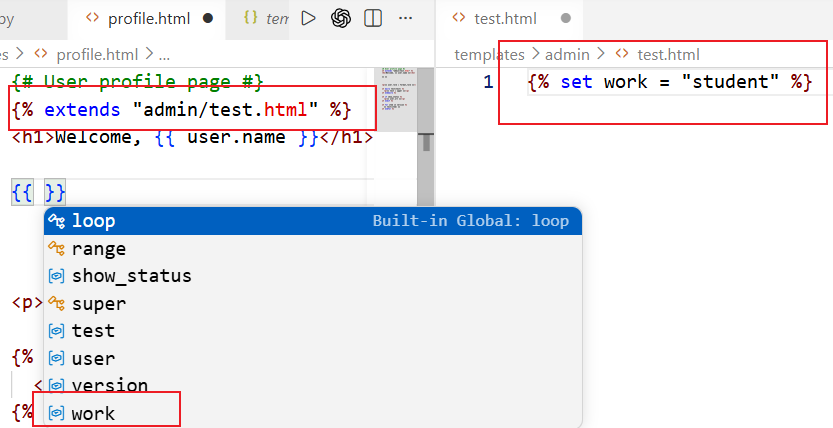Click the Built-in Global: loop detail text
The image size is (833, 428).
[471, 221]
